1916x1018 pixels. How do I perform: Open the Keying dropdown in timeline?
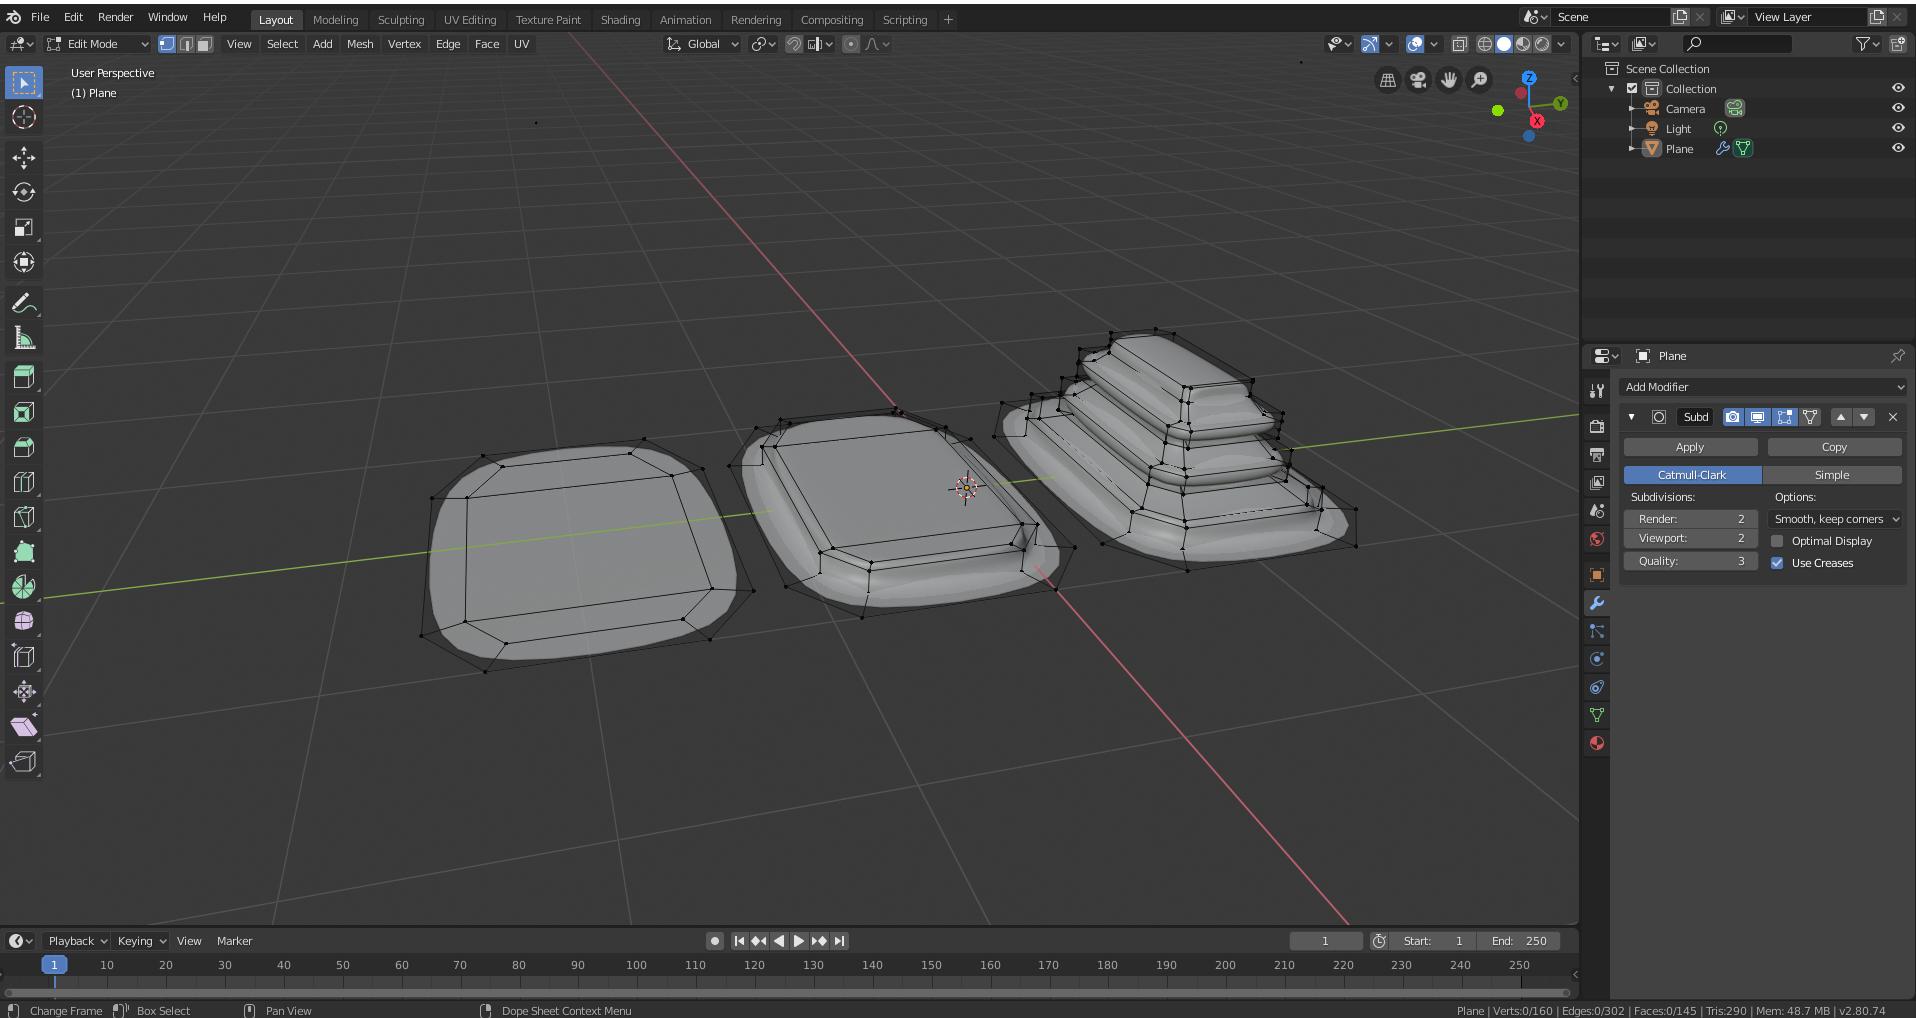(x=141, y=941)
